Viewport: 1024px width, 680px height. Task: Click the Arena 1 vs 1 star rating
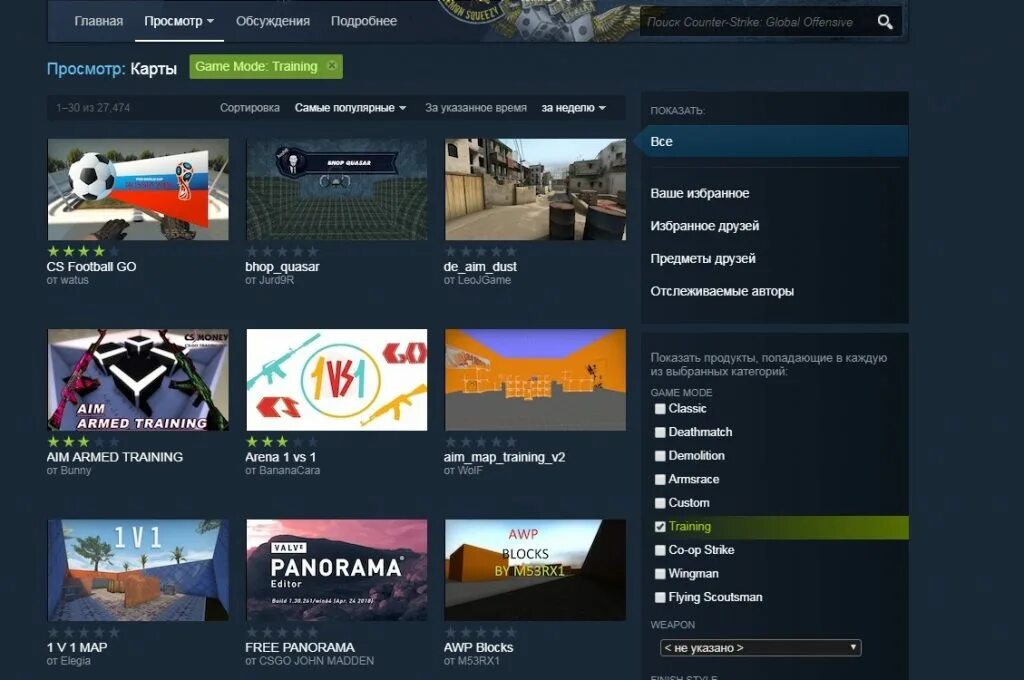point(282,442)
